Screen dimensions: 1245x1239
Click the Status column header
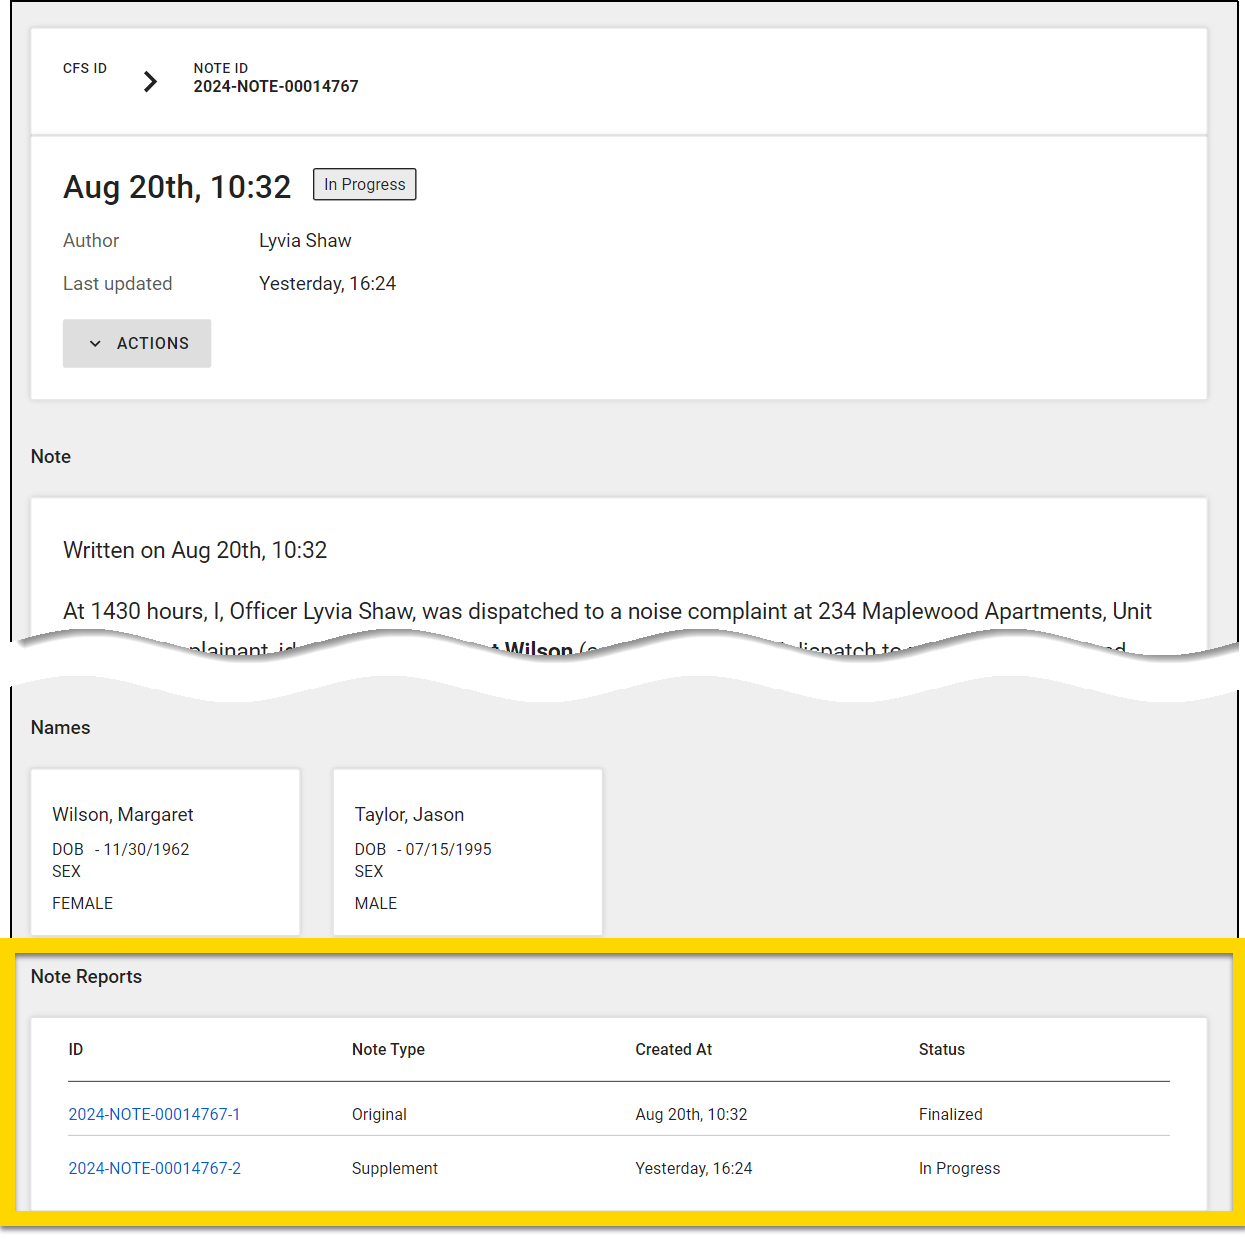(x=941, y=1049)
